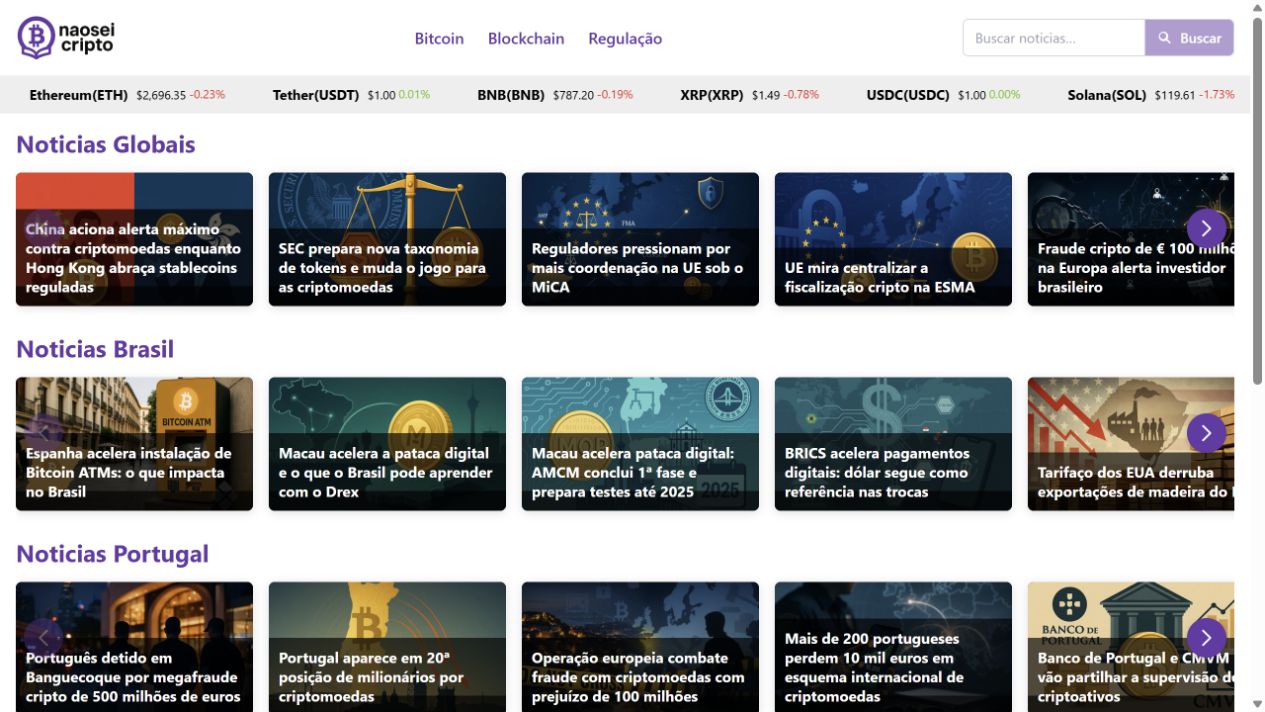Select the BNB(BNB) ticker entry
This screenshot has height=712, width=1265.
point(555,95)
